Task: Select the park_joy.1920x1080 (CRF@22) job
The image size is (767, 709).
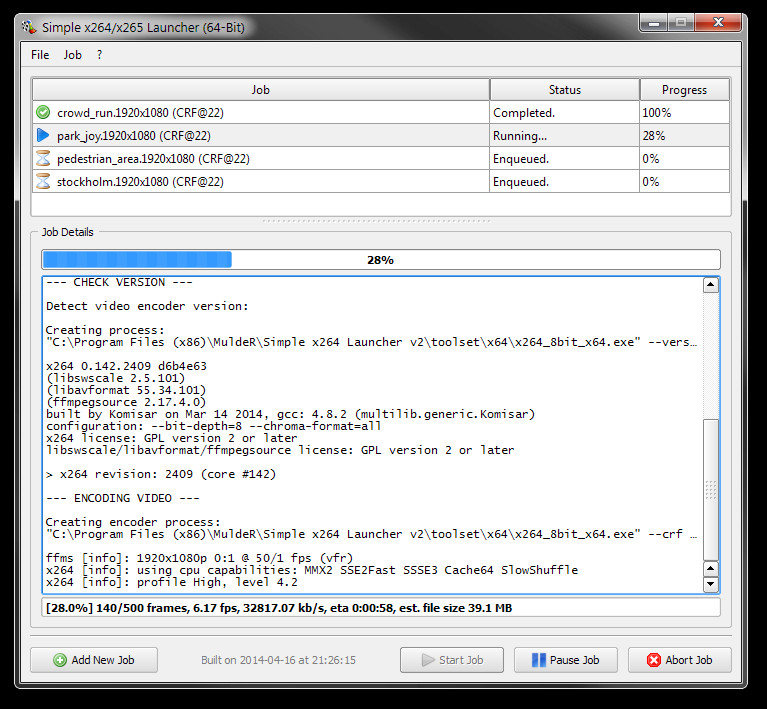Action: [261, 136]
